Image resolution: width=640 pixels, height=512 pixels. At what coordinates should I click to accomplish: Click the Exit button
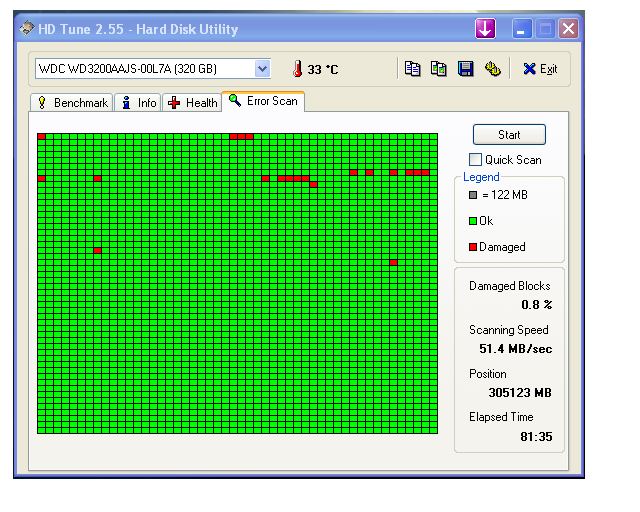coord(540,69)
